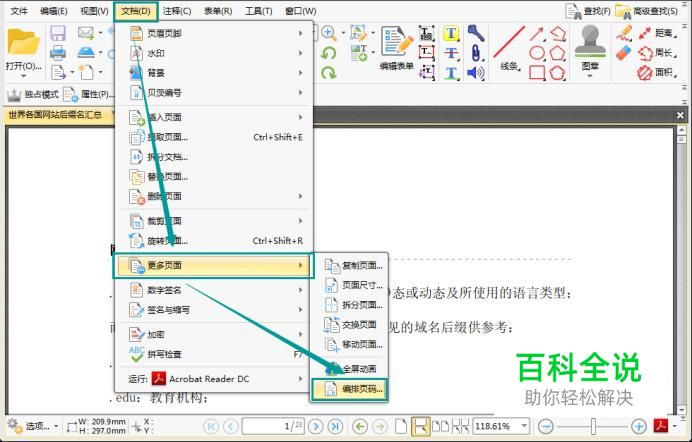Switch to single page layout
Viewport: 692px width, 442px height.
click(401, 426)
